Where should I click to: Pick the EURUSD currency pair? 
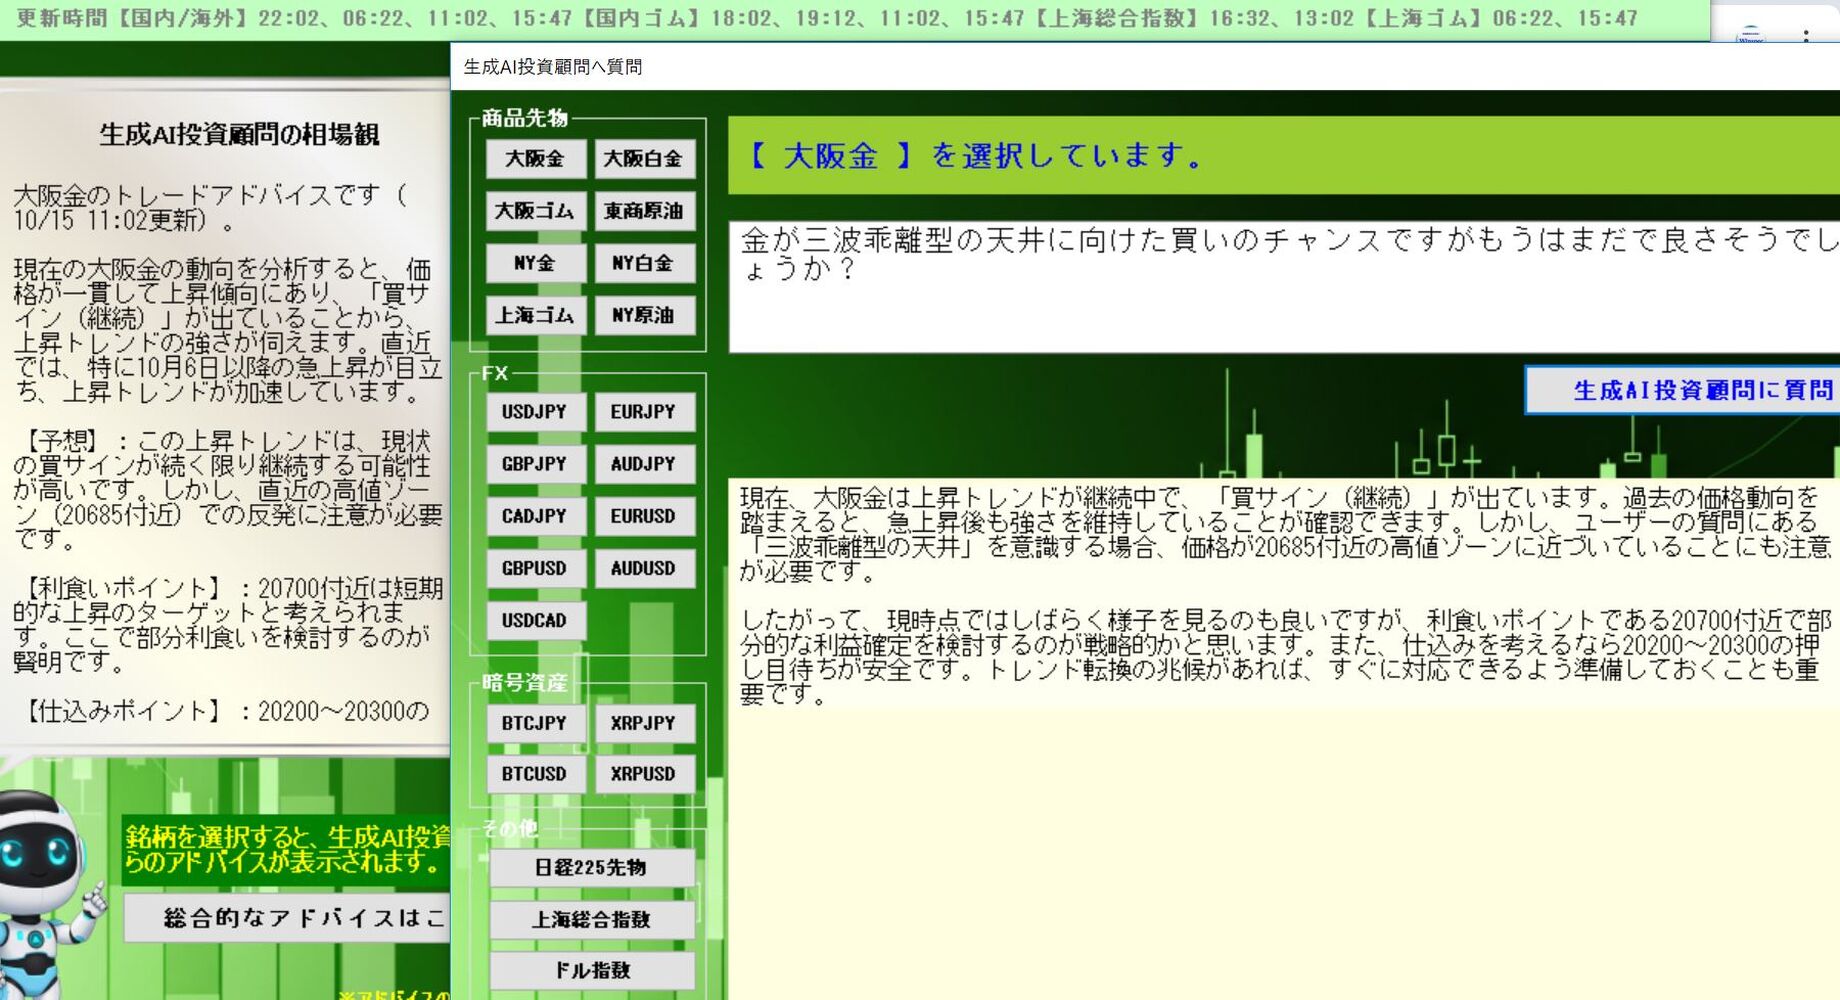(644, 516)
